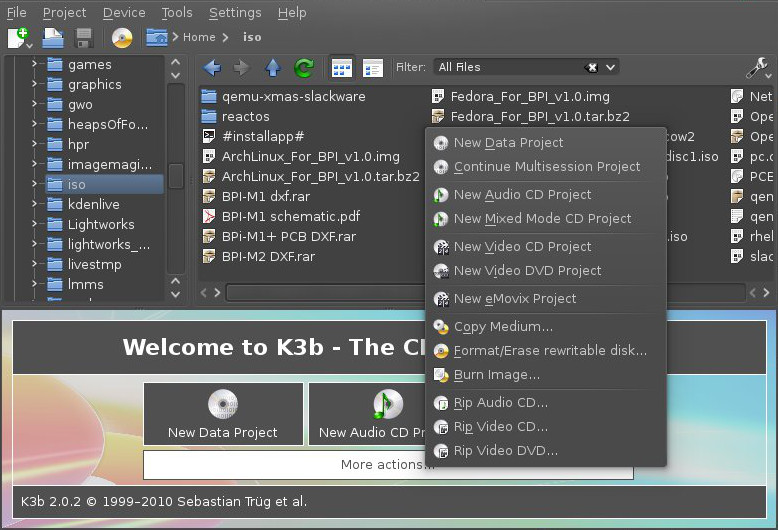Click the green reload icon

click(x=303, y=68)
